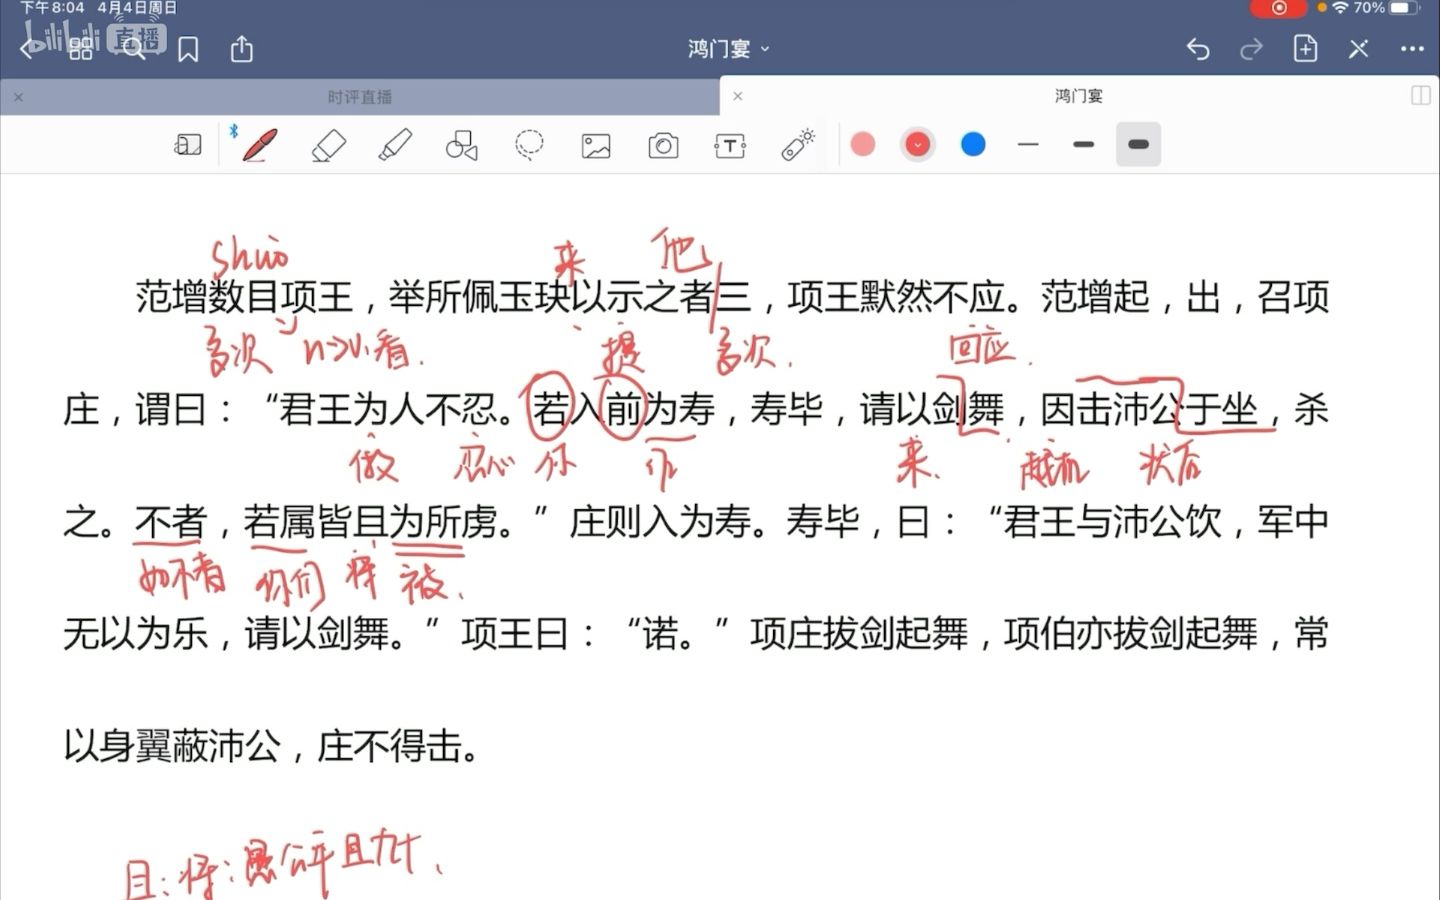
Task: Open the more options menu
Action: (x=1412, y=49)
